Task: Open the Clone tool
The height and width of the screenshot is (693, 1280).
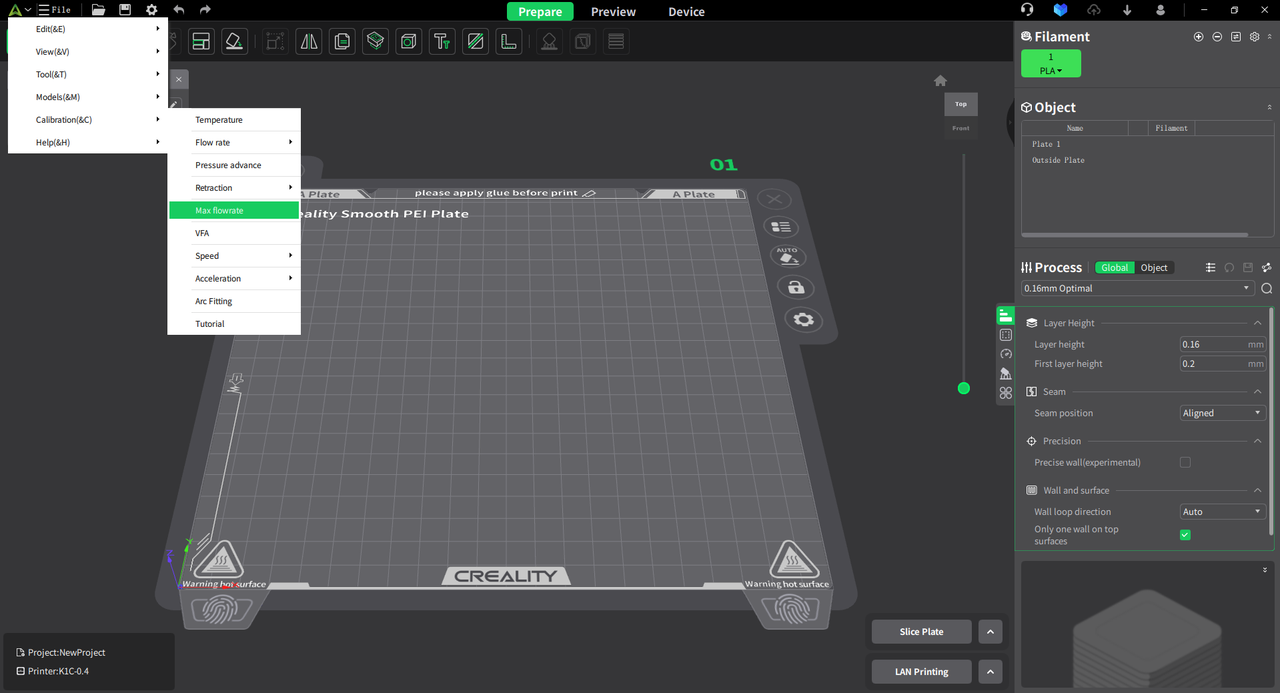Action: [x=341, y=41]
